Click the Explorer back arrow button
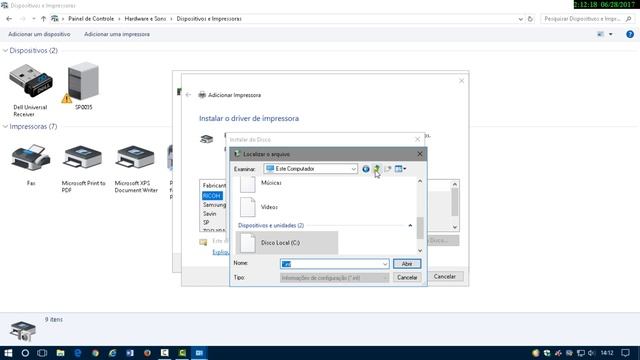The width and height of the screenshot is (640, 360). pyautogui.click(x=9, y=19)
